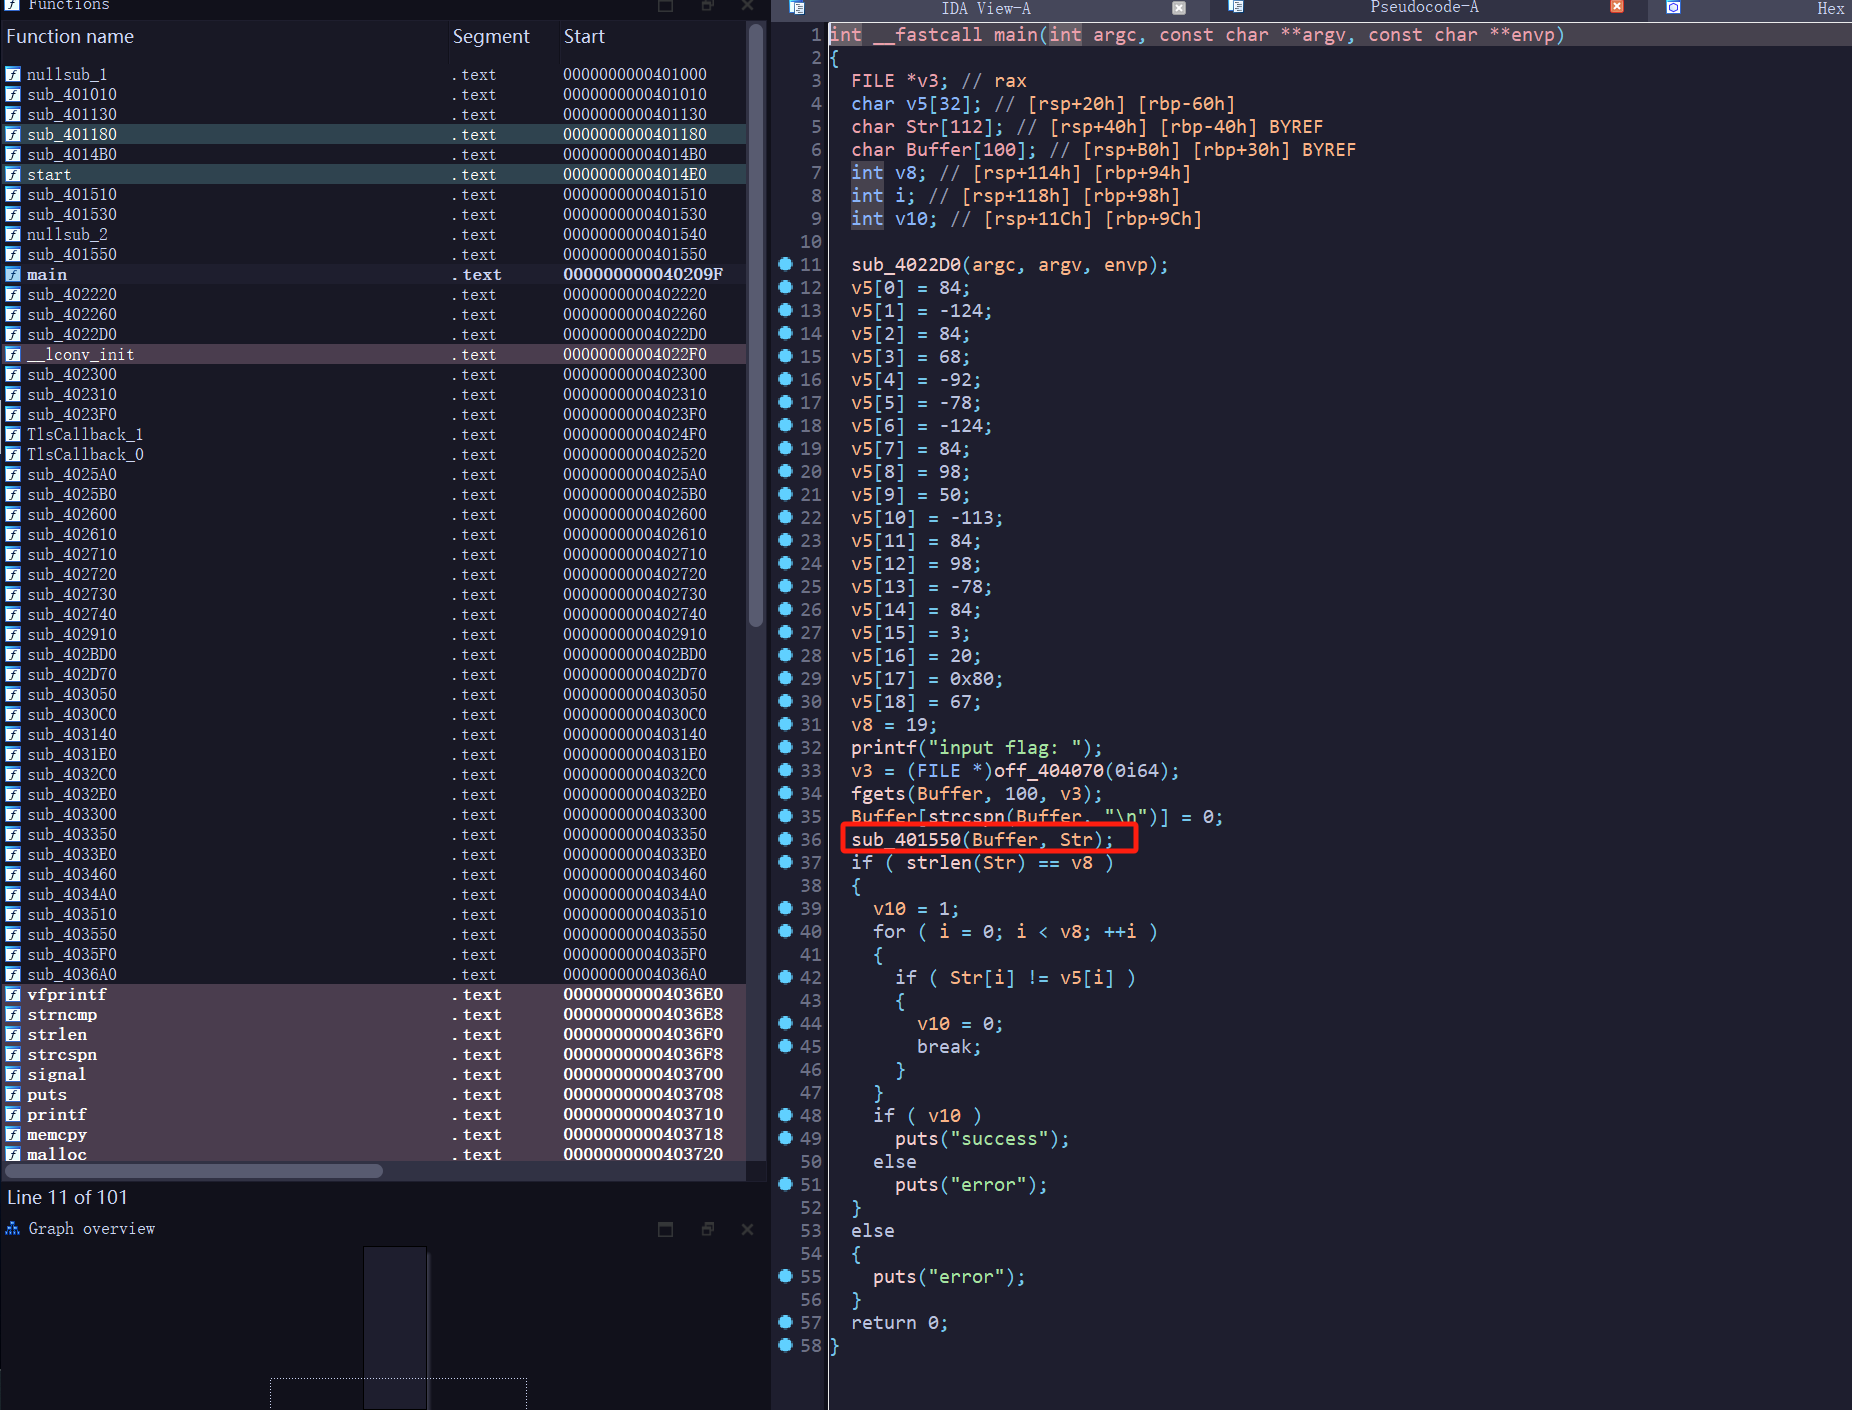Image resolution: width=1852 pixels, height=1410 pixels.
Task: Click the Graph overview panel icon
Action: click(13, 1228)
